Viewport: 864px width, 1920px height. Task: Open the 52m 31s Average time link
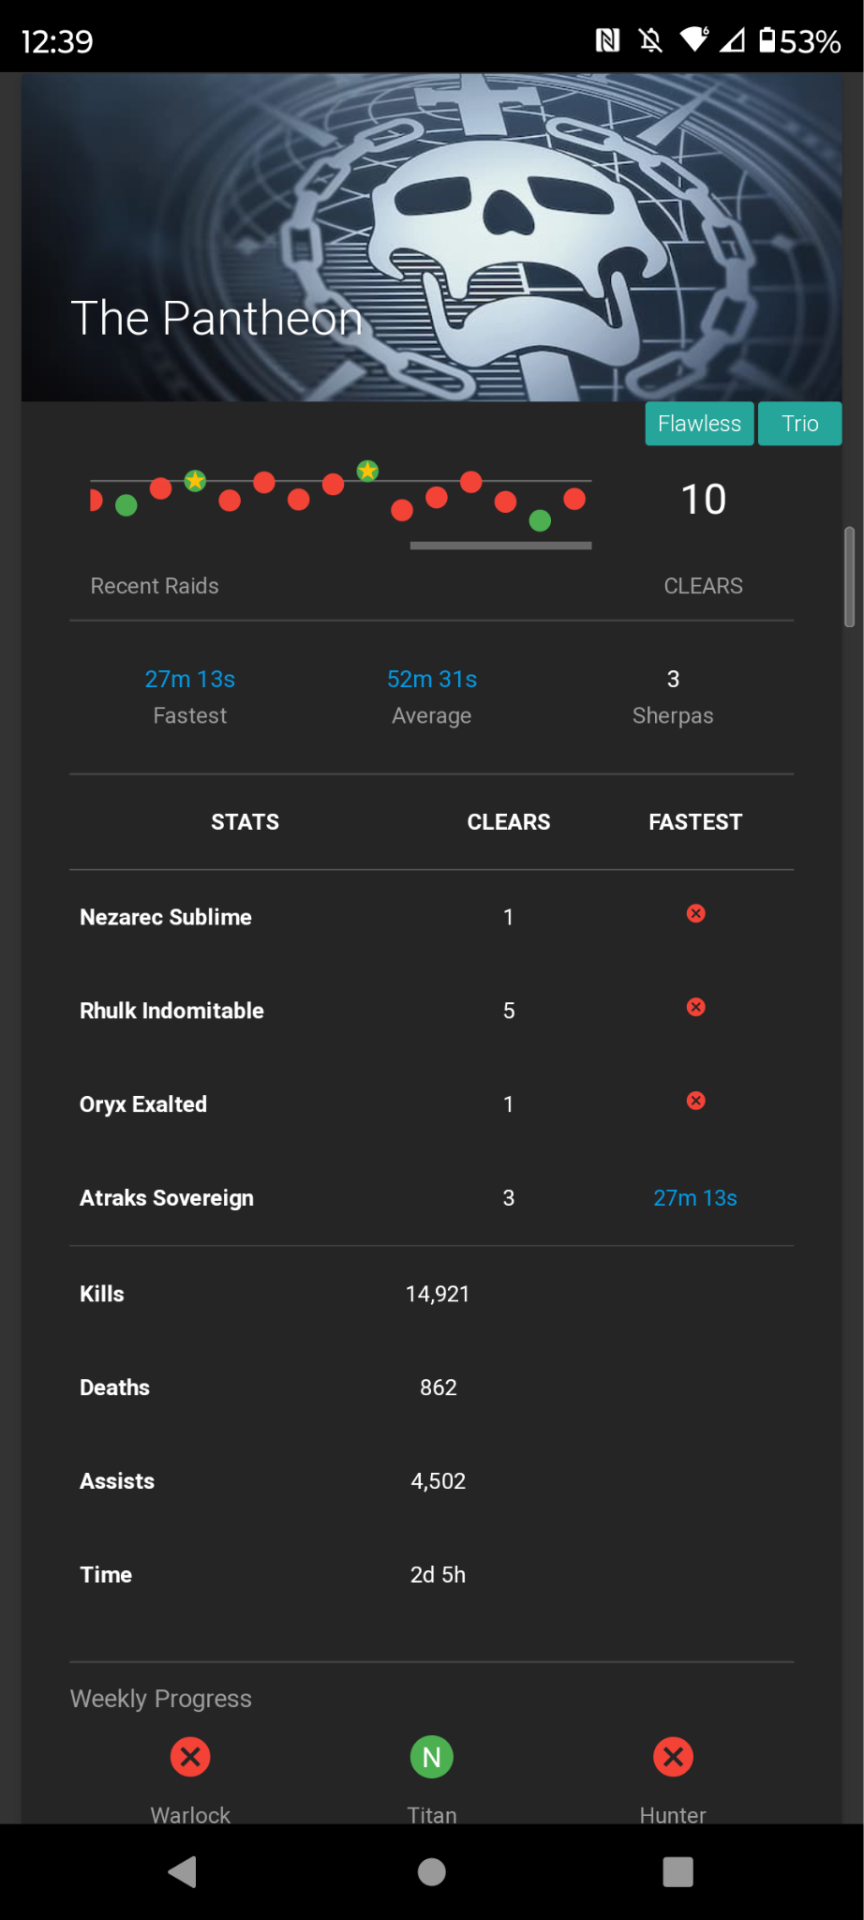click(432, 679)
